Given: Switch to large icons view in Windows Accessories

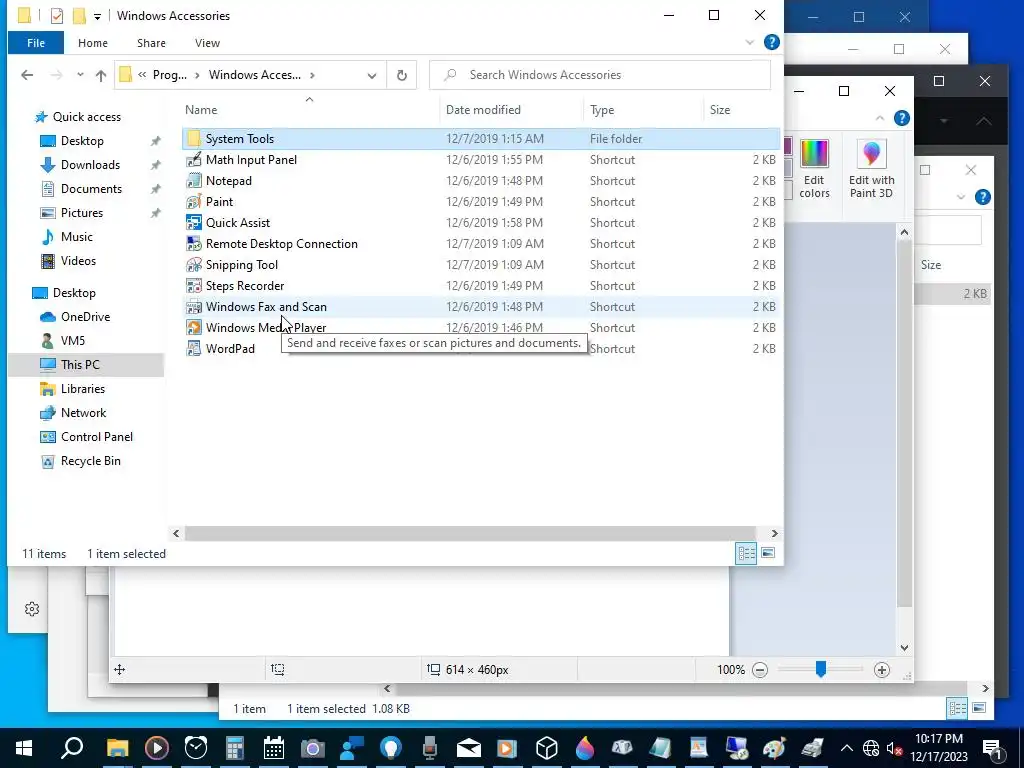Looking at the screenshot, I should 768,553.
